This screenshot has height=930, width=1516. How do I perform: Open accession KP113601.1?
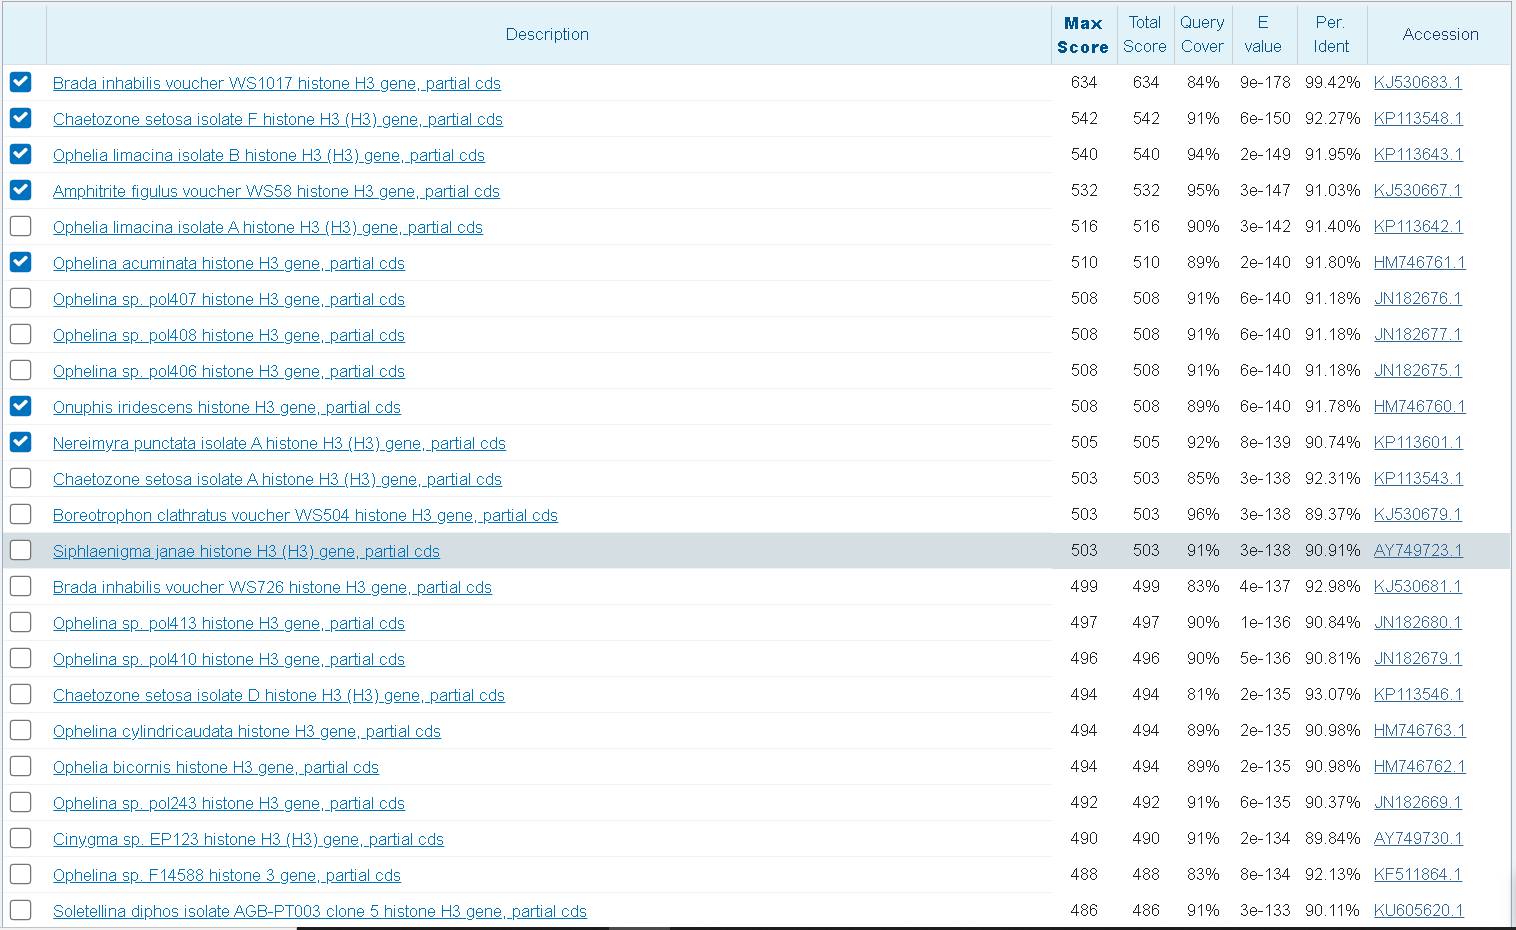click(1418, 442)
